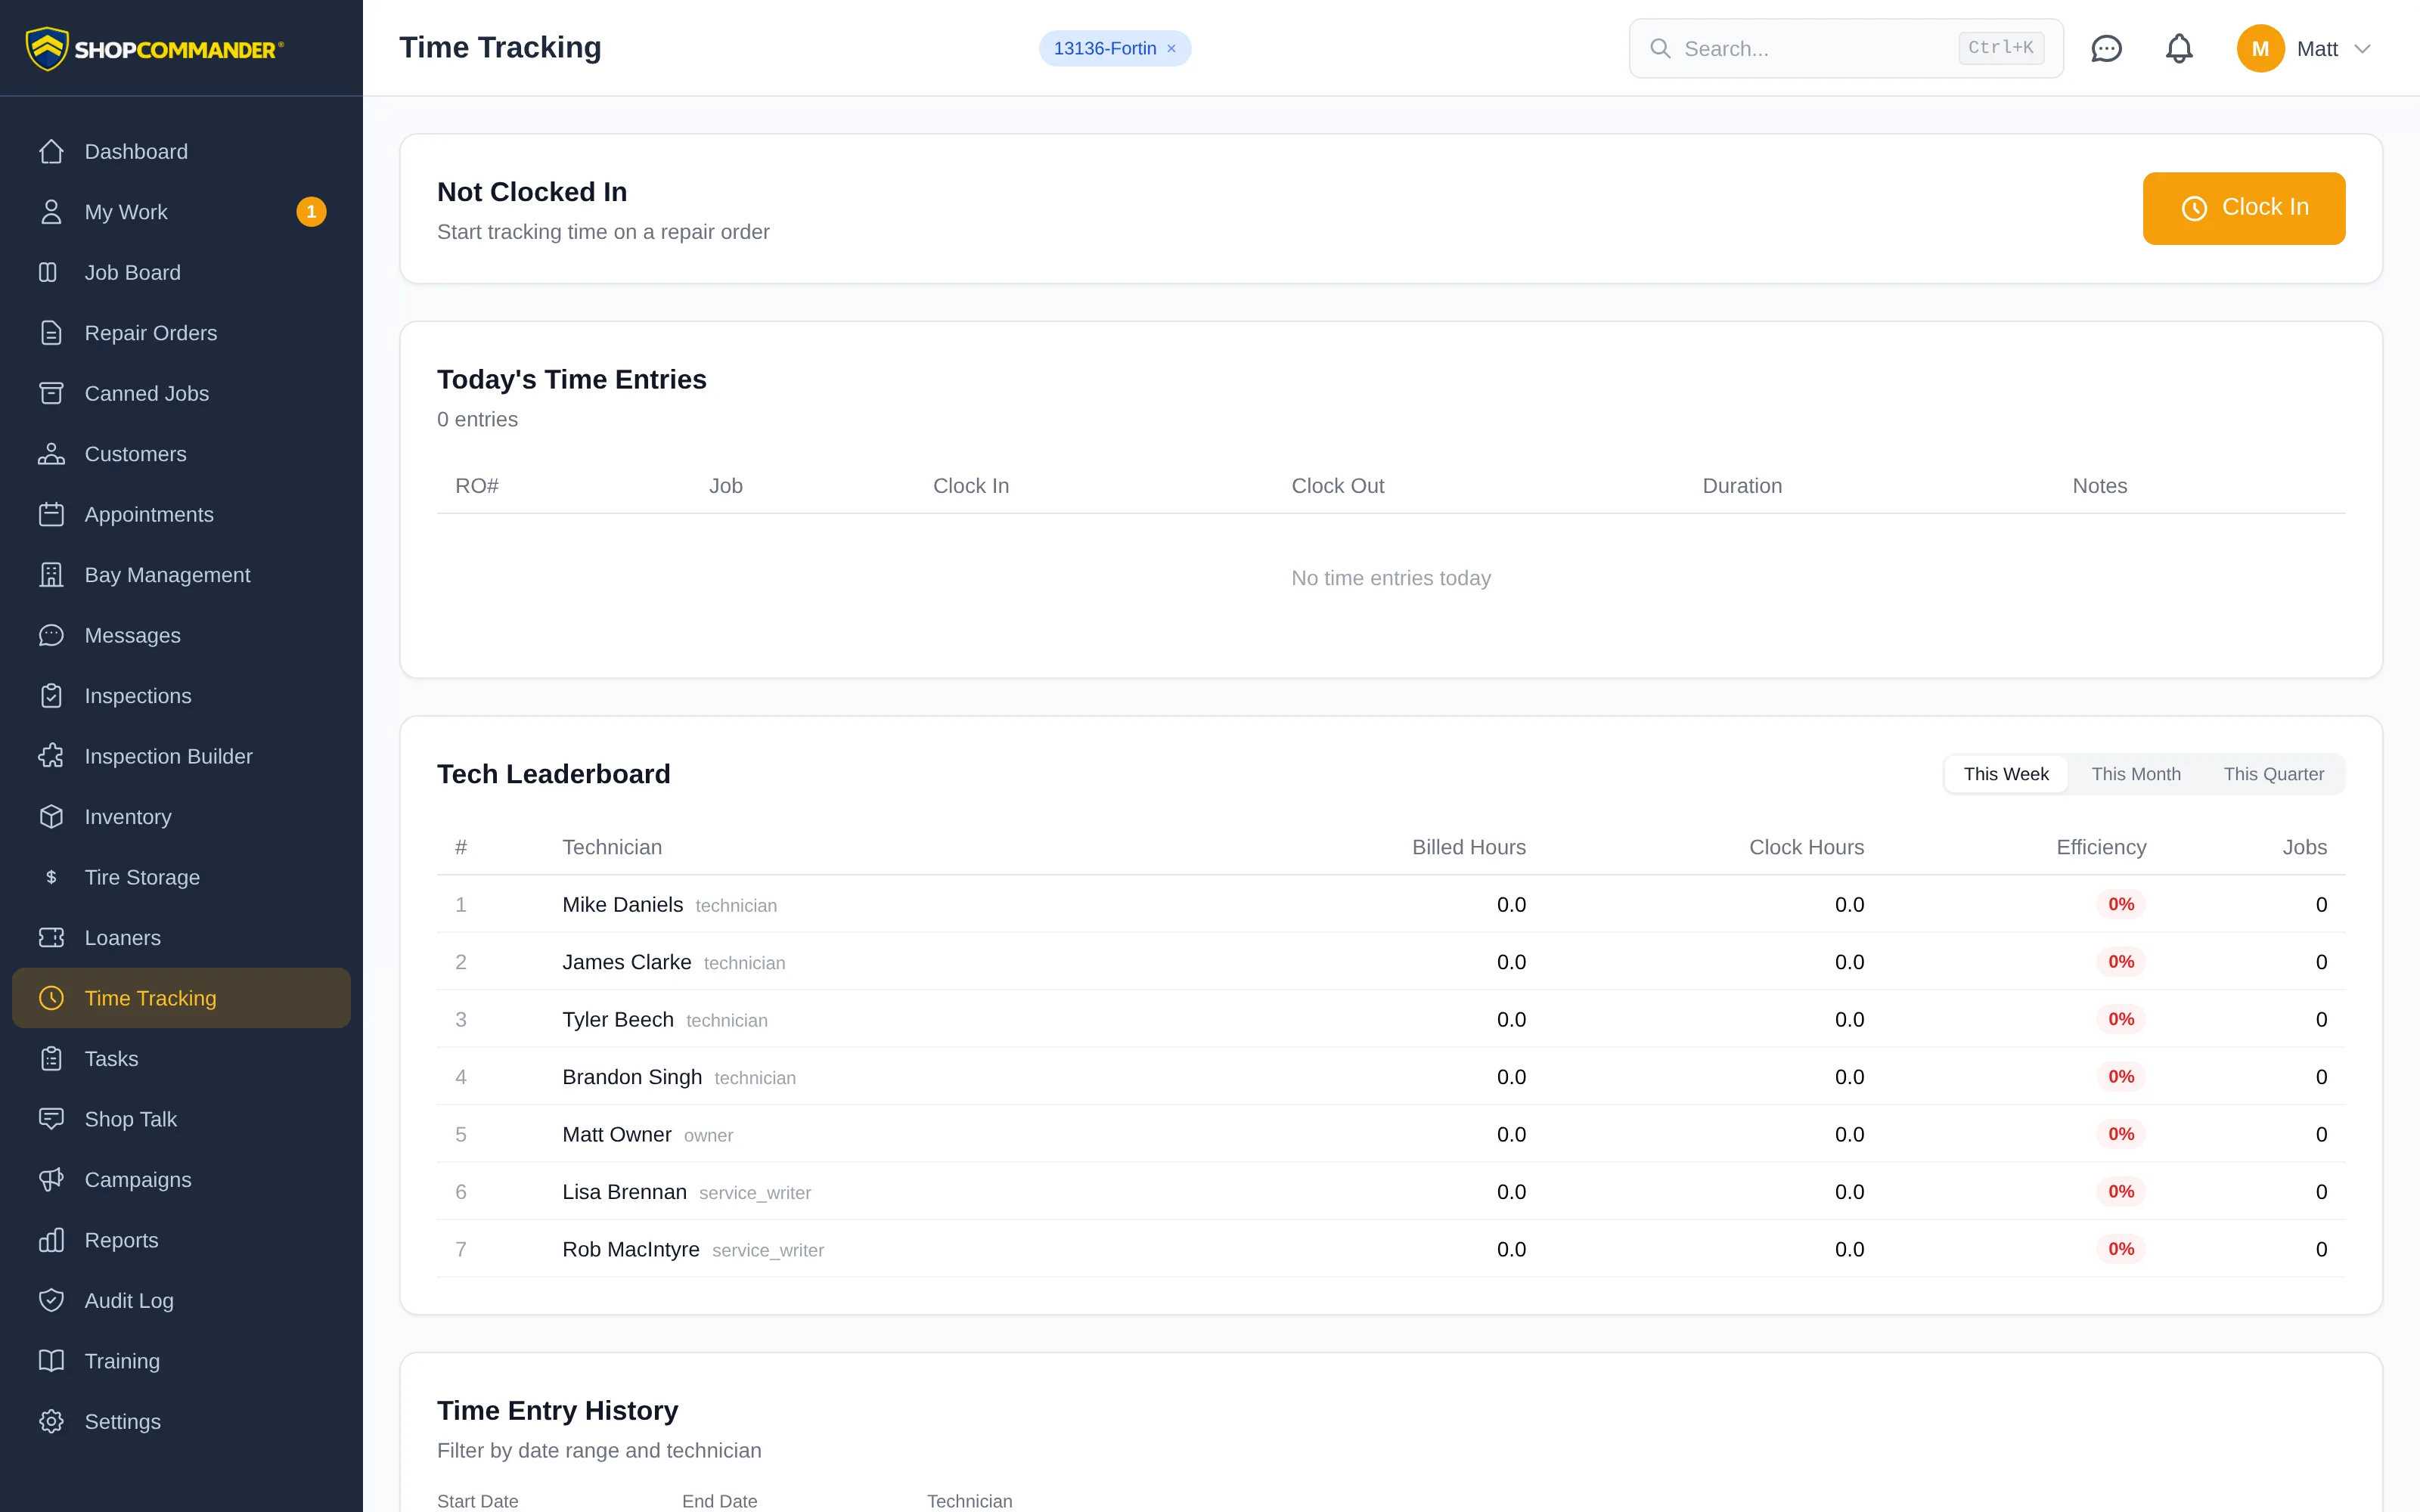Open the Audit Log shield icon
Screen dimensions: 2420x1512
point(51,1301)
